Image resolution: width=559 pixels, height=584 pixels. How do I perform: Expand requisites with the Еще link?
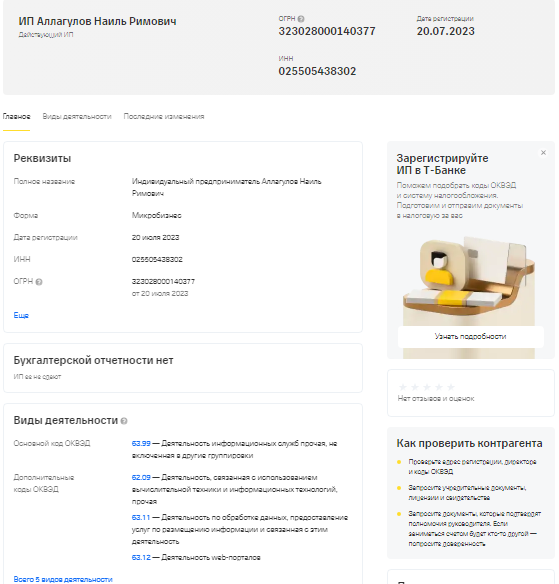tap(21, 315)
